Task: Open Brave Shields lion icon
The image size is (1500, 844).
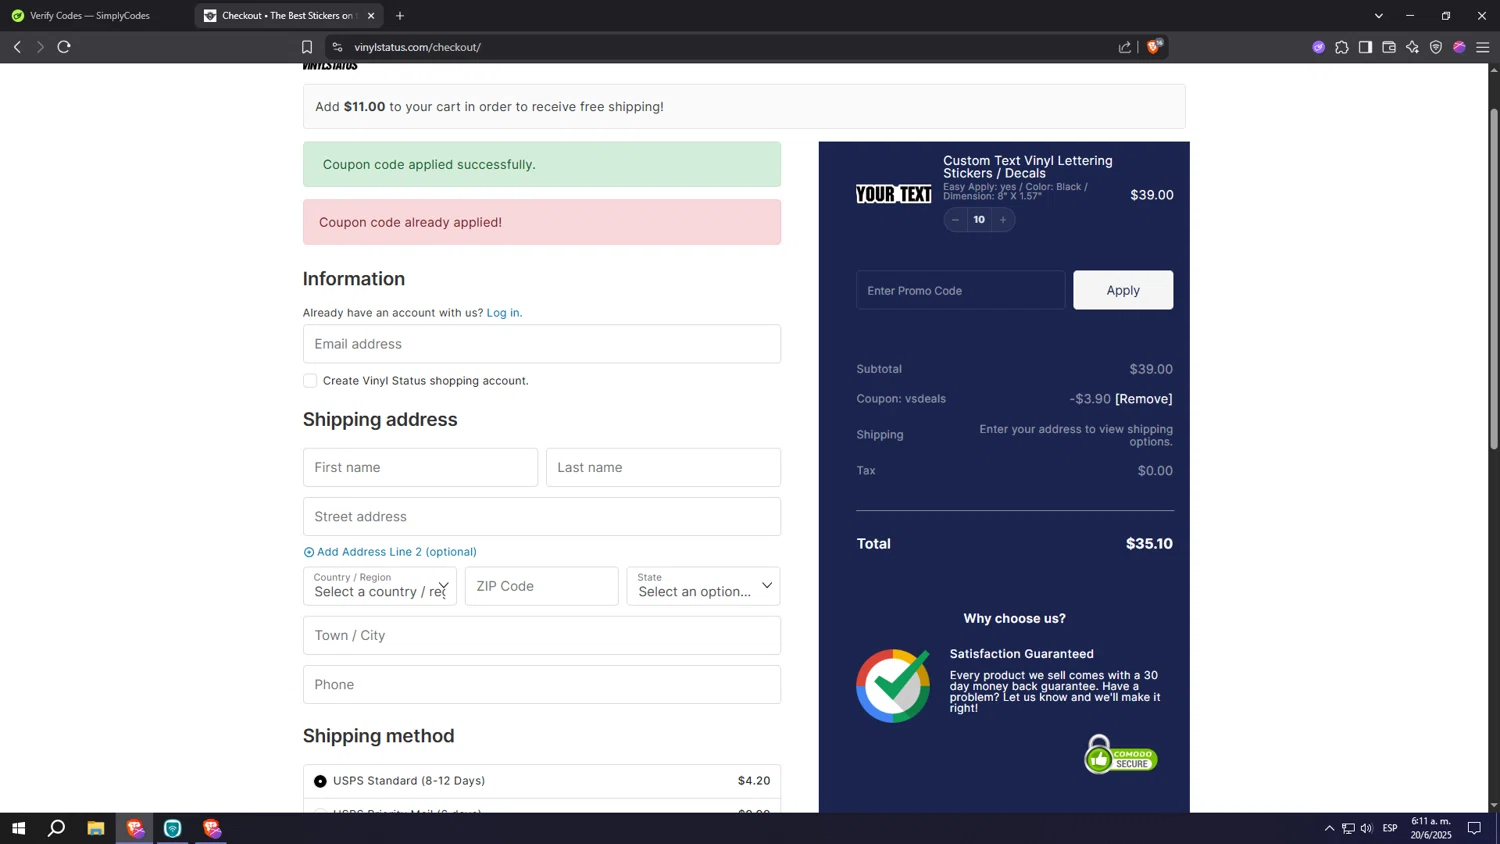Action: pos(1154,46)
